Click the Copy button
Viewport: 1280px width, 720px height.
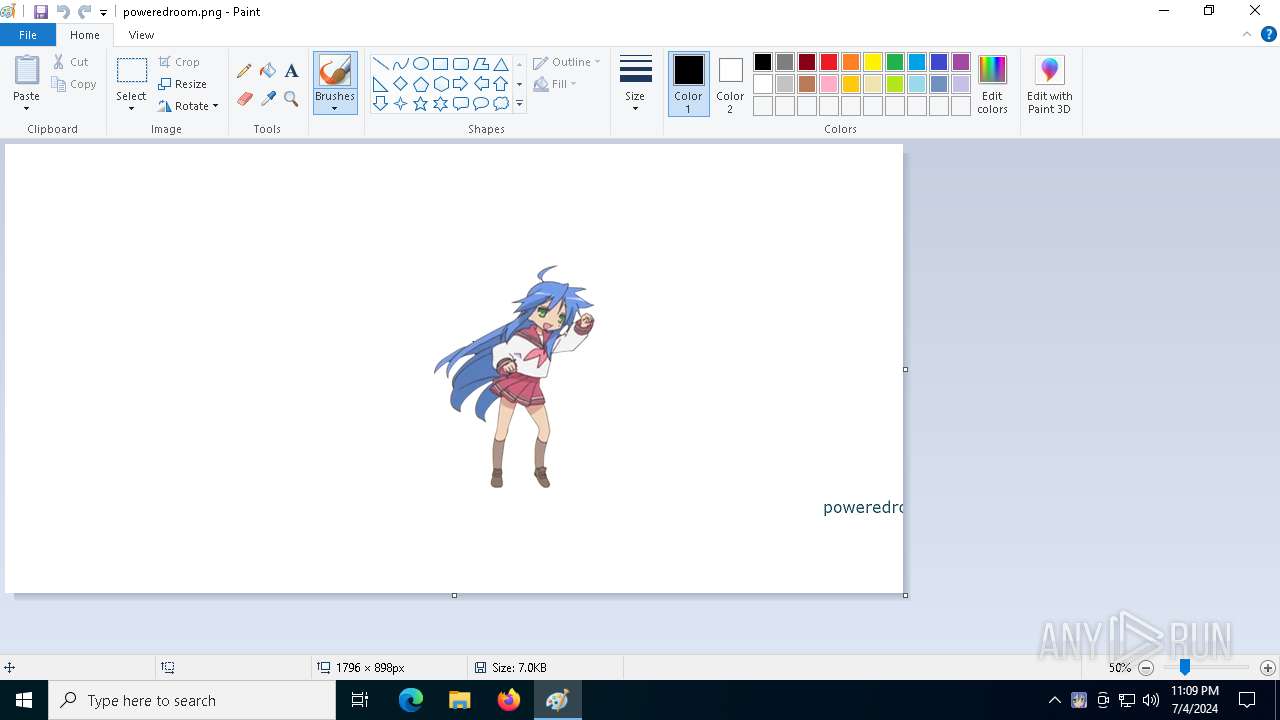point(74,84)
